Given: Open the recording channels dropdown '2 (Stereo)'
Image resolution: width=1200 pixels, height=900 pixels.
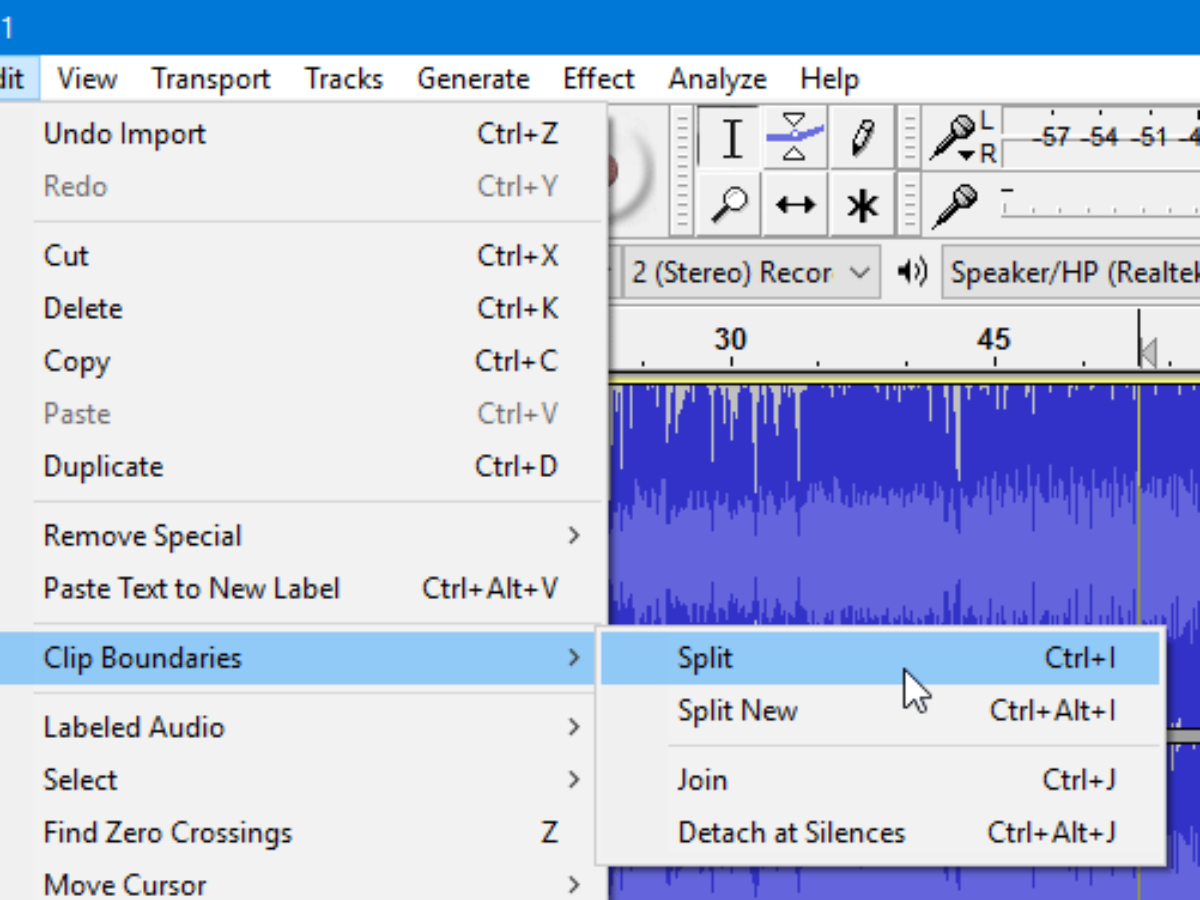Looking at the screenshot, I should click(x=750, y=272).
